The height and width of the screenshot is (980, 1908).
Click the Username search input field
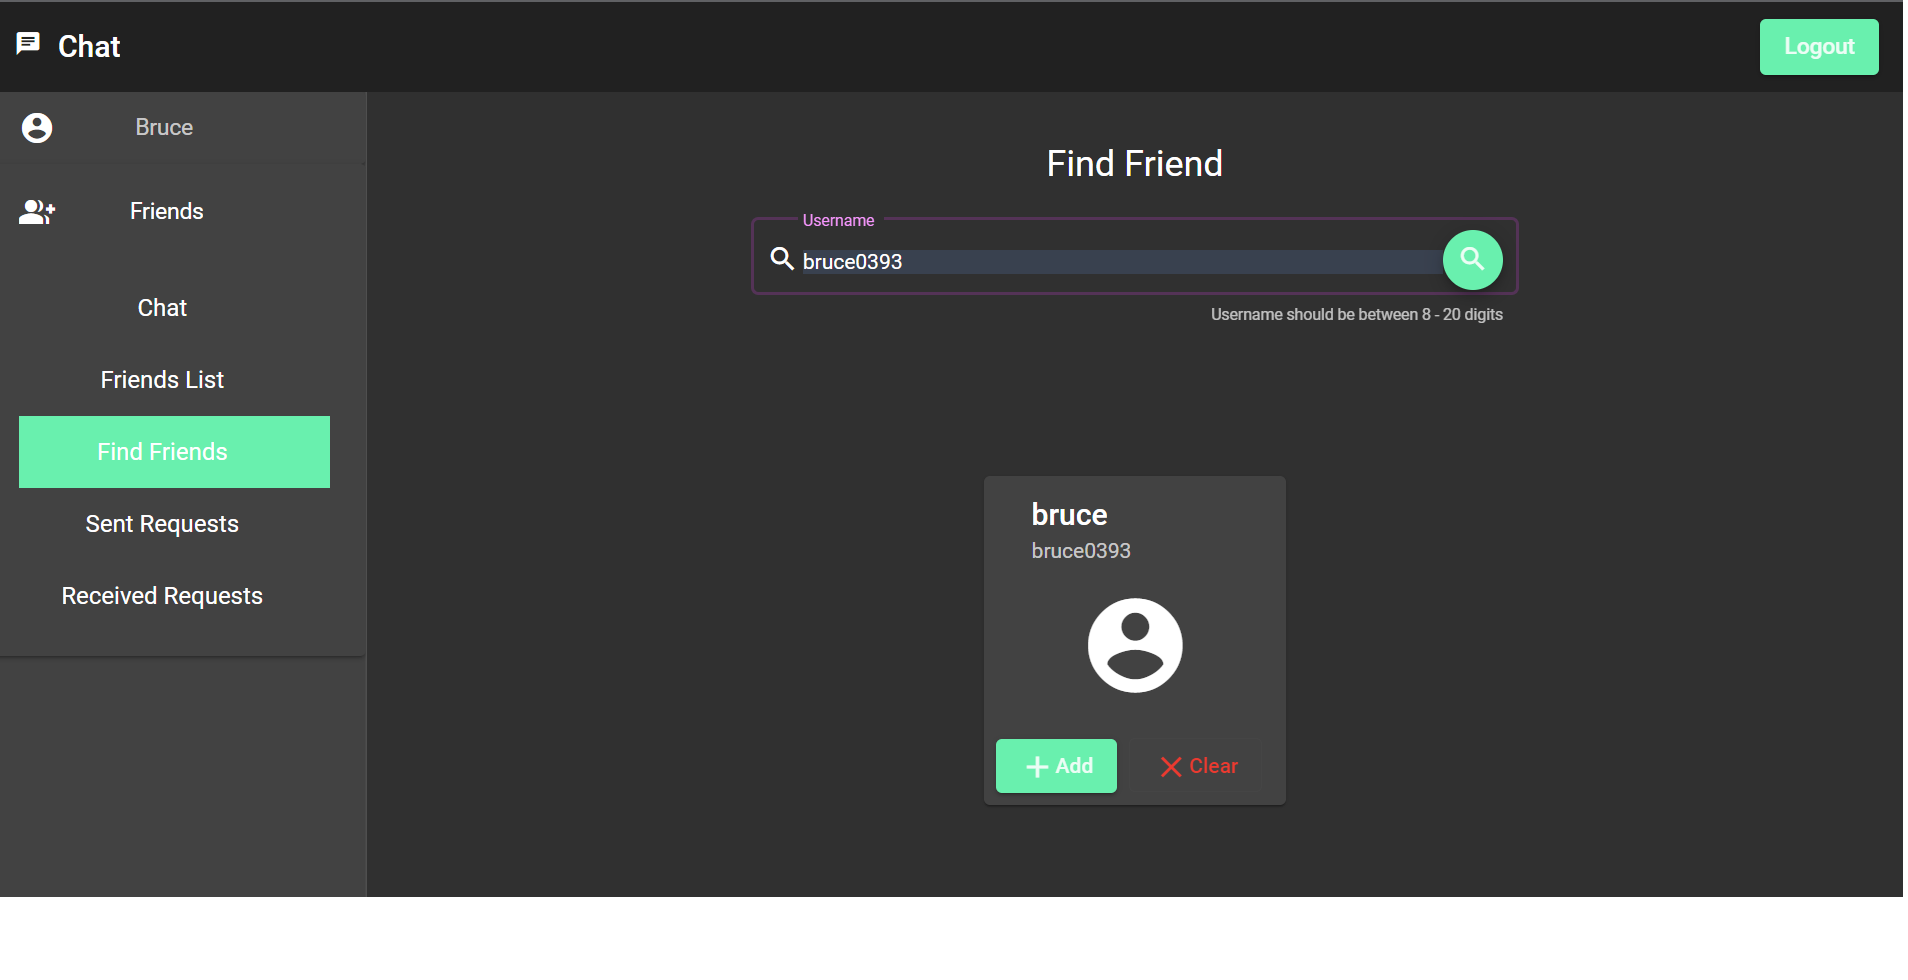pos(1100,261)
